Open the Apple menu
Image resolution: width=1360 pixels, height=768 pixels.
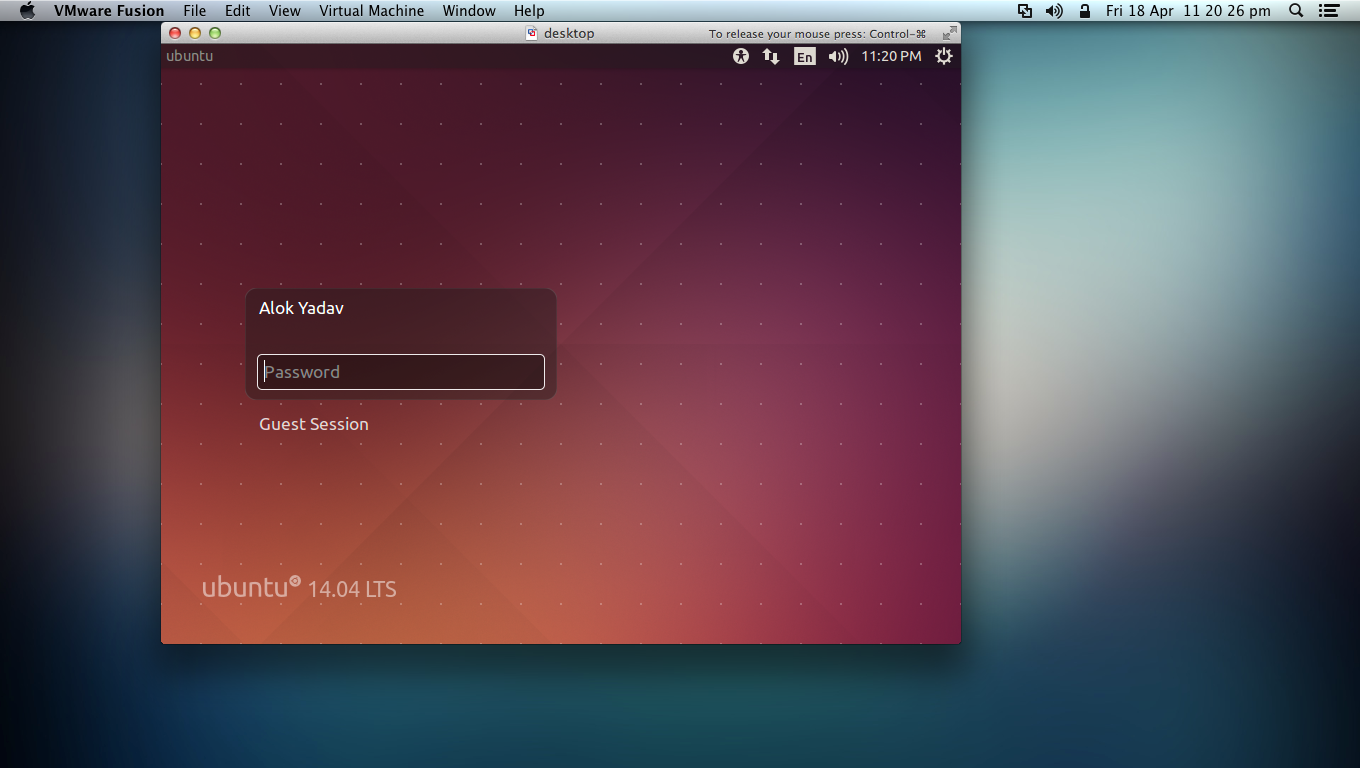pos(27,11)
